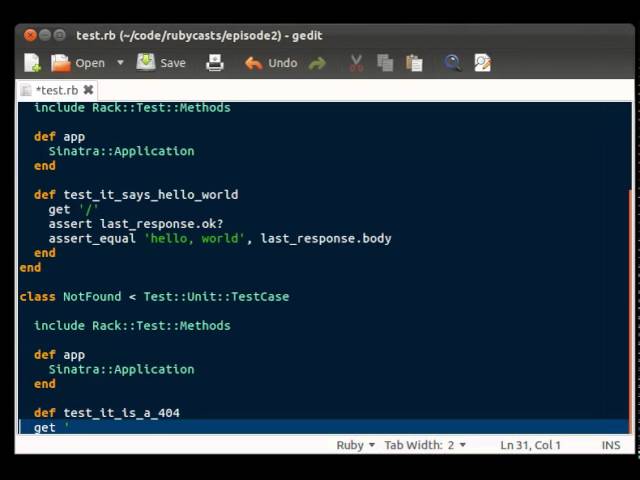Image resolution: width=640 pixels, height=480 pixels.
Task: Click the Ln 31, Col 1 indicator
Action: [531, 445]
